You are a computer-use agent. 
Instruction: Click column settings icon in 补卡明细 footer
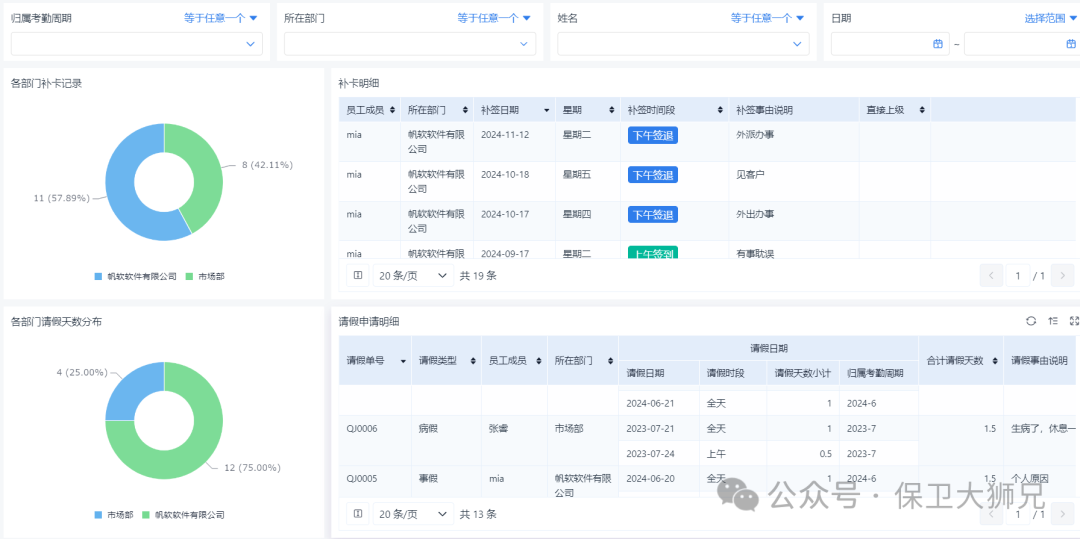tap(357, 276)
